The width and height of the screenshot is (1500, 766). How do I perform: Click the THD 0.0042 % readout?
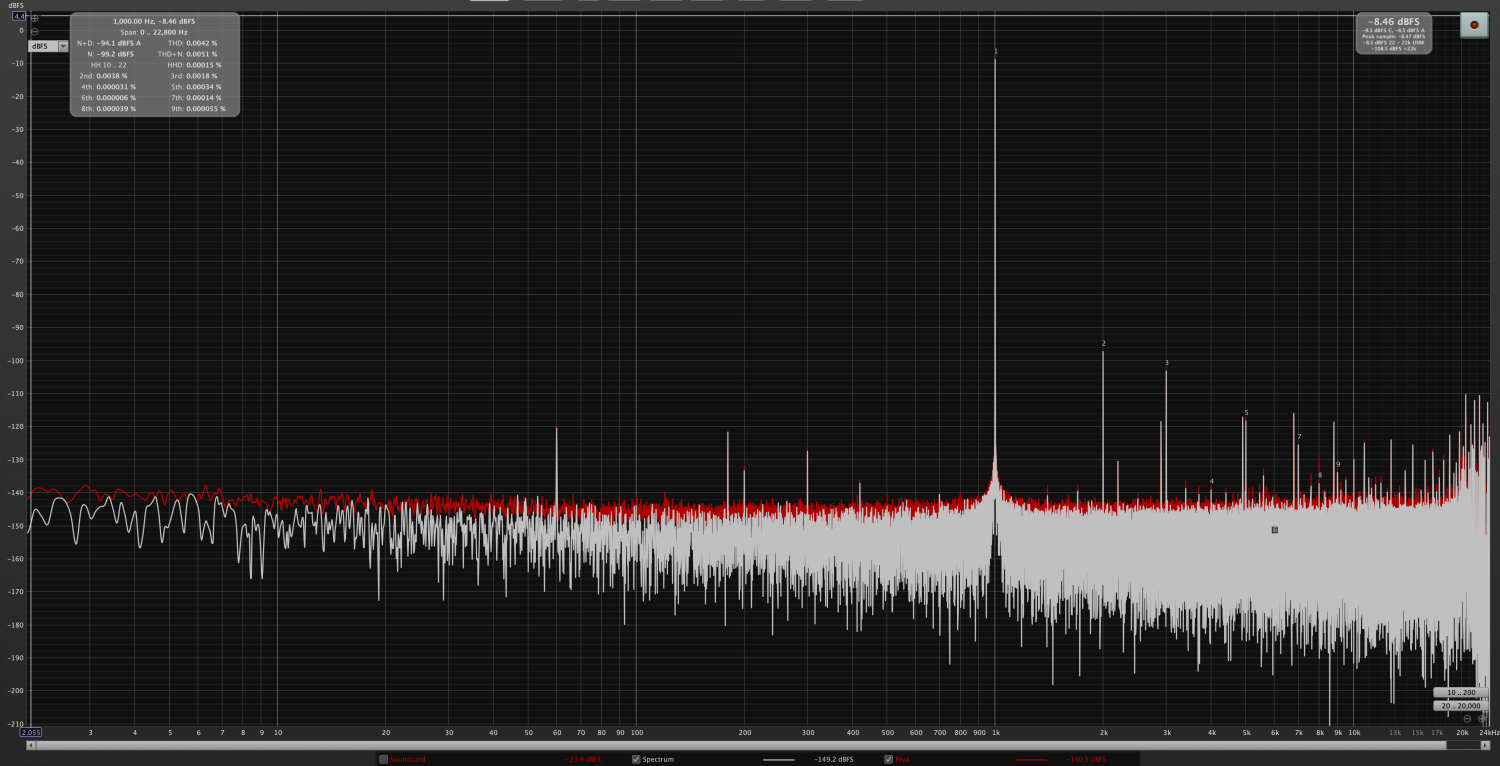point(193,43)
